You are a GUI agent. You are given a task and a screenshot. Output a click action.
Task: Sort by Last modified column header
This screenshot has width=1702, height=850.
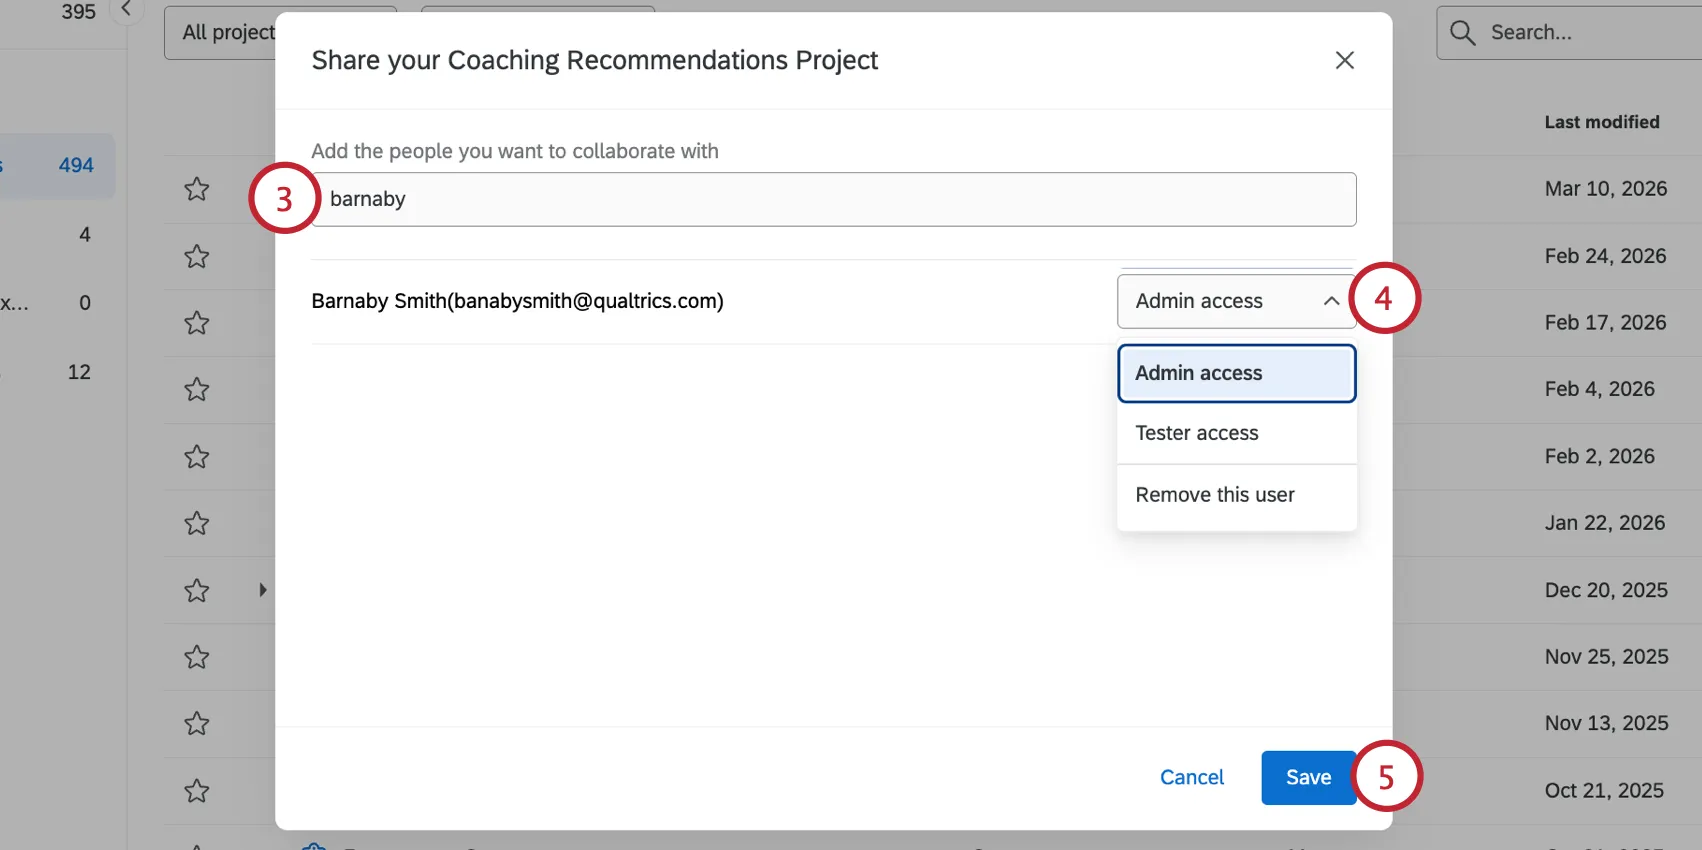point(1601,122)
